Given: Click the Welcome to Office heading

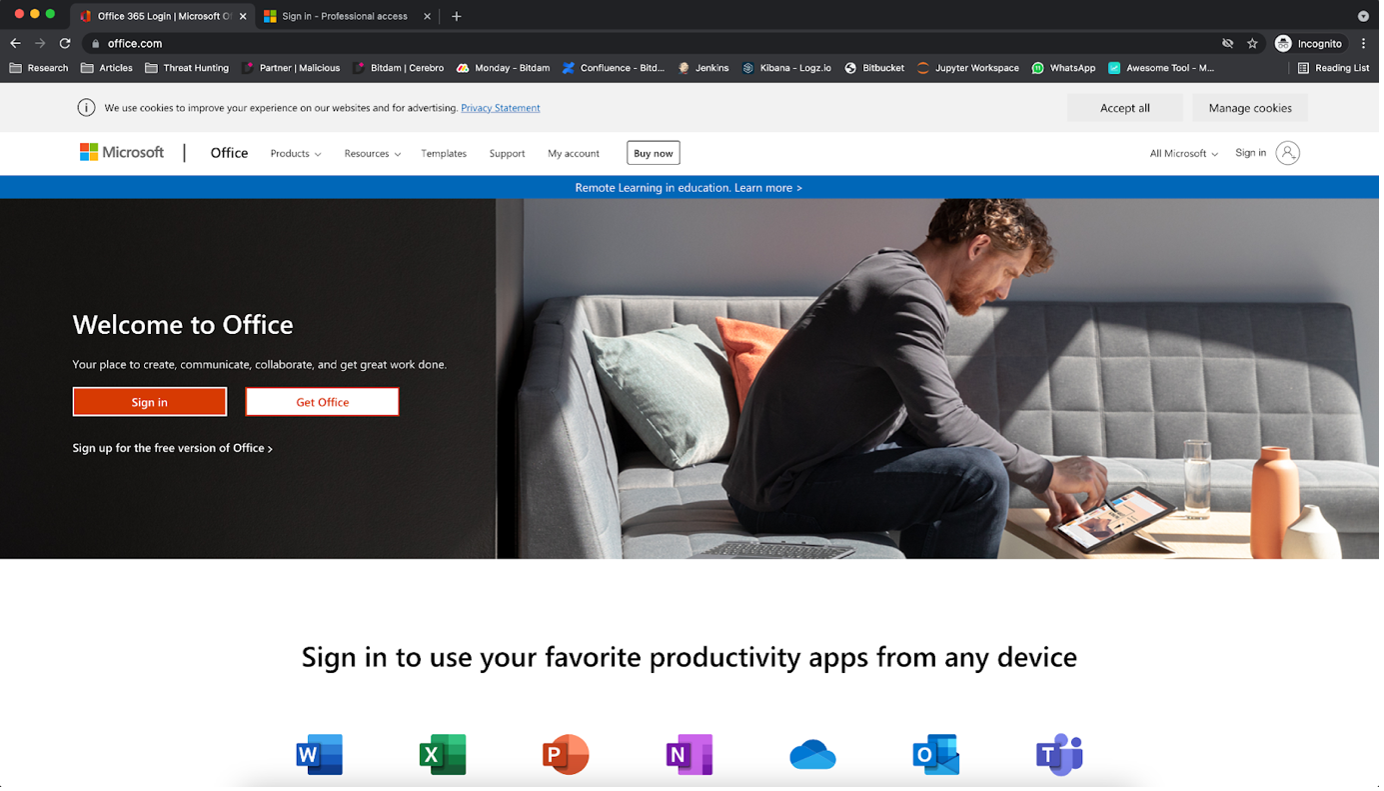Looking at the screenshot, I should [x=184, y=326].
